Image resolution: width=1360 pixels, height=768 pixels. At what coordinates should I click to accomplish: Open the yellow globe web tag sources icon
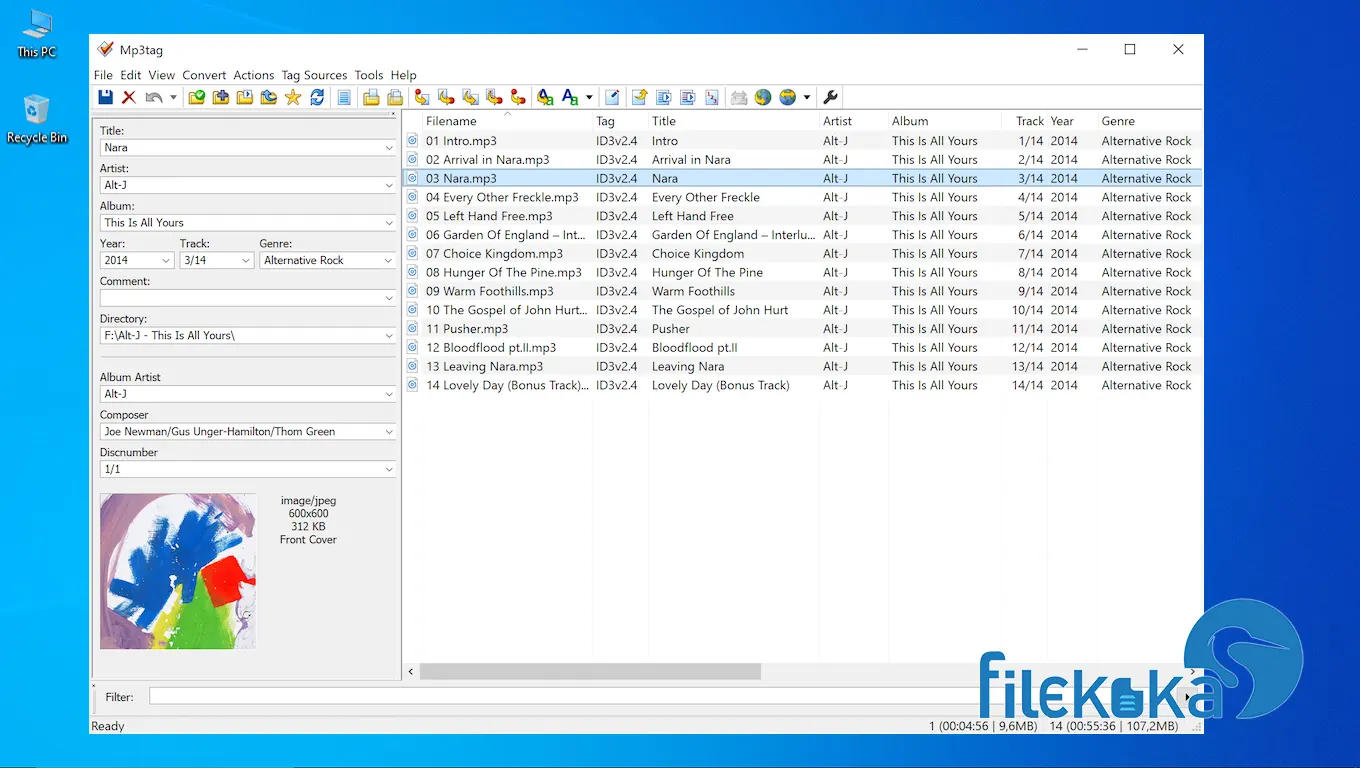tap(788, 97)
